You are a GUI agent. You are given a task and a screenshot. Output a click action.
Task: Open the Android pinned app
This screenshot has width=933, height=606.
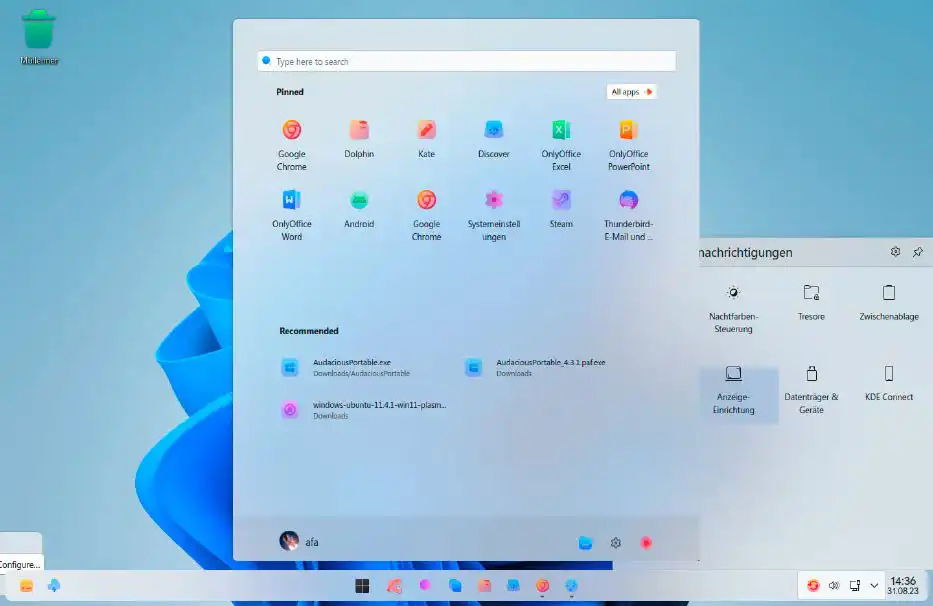[359, 209]
